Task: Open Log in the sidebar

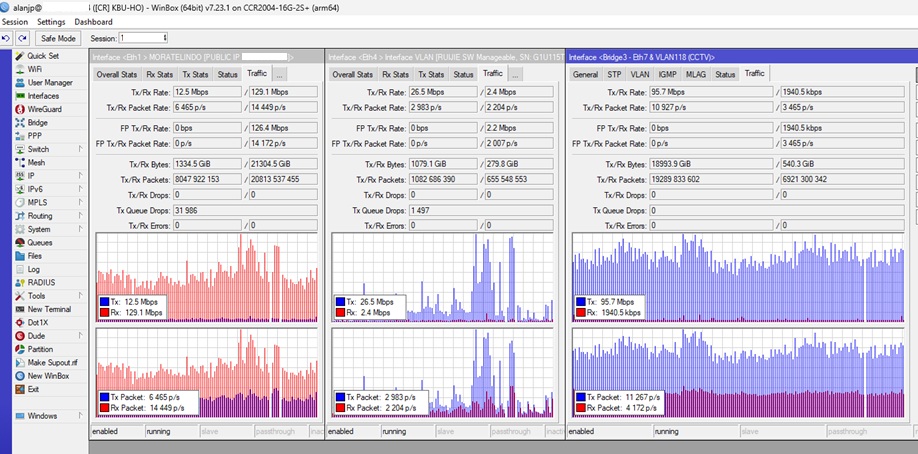Action: click(x=27, y=269)
